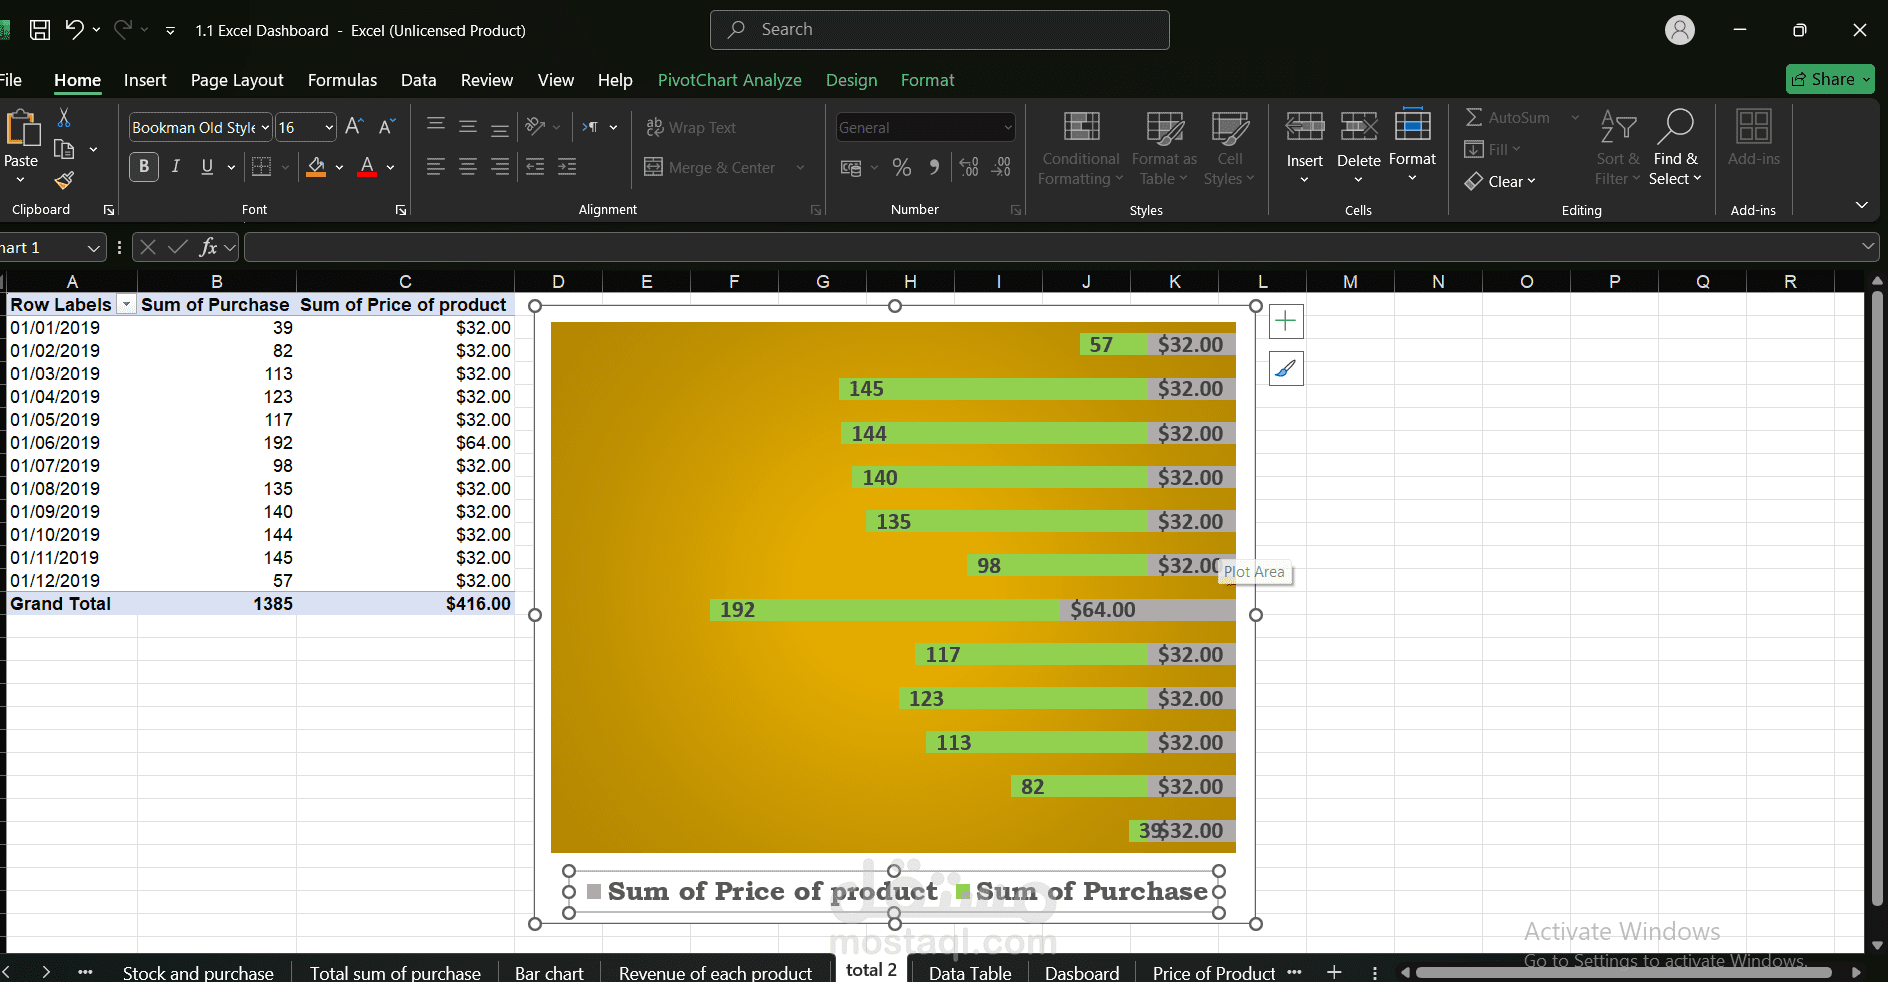Apply the orange Fill Color
1888x982 pixels.
coord(316,167)
